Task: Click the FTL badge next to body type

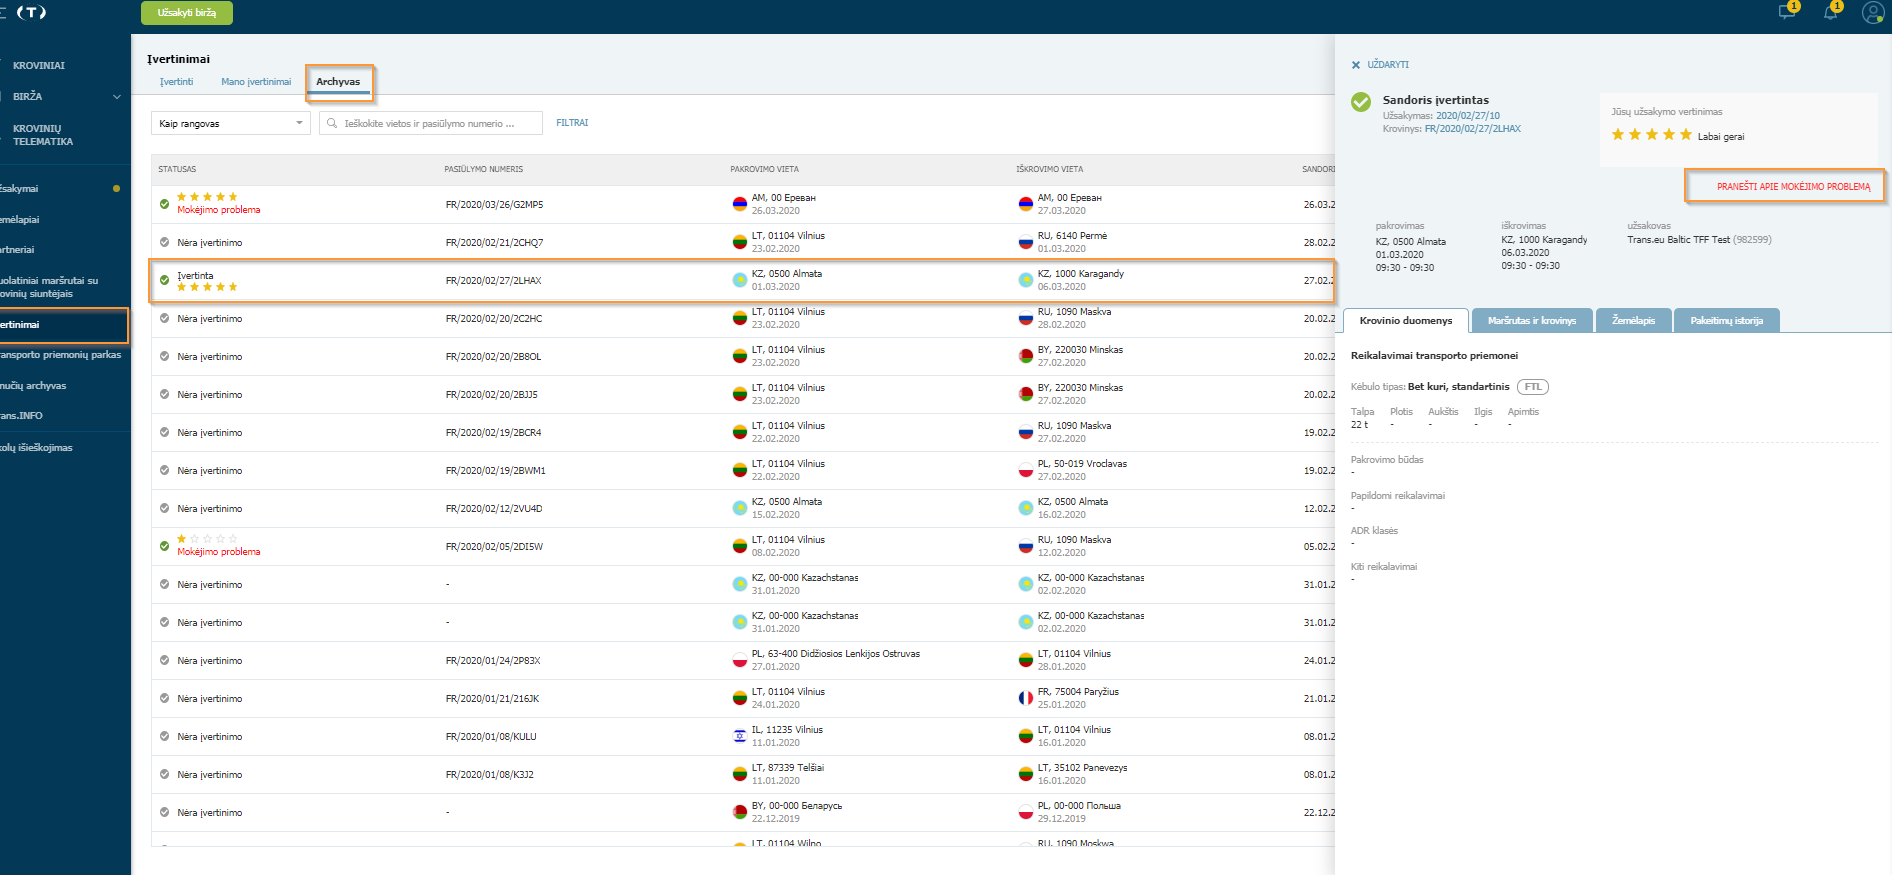Action: 1532,387
